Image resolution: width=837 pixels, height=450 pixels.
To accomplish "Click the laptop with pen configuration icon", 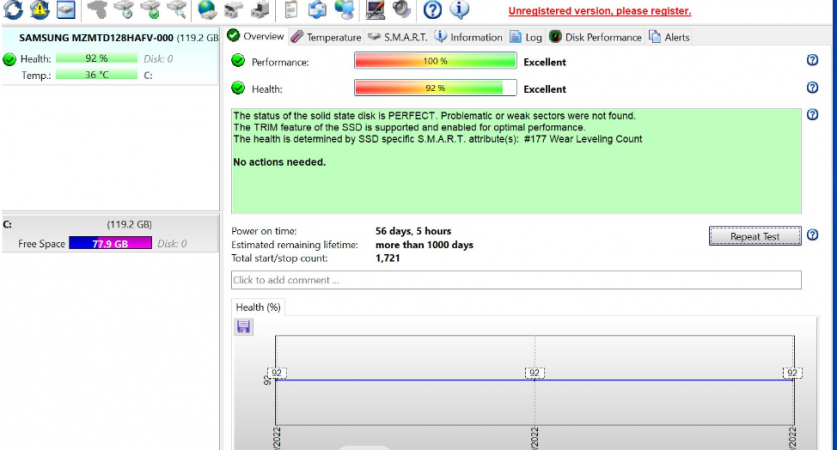I will 375,10.
